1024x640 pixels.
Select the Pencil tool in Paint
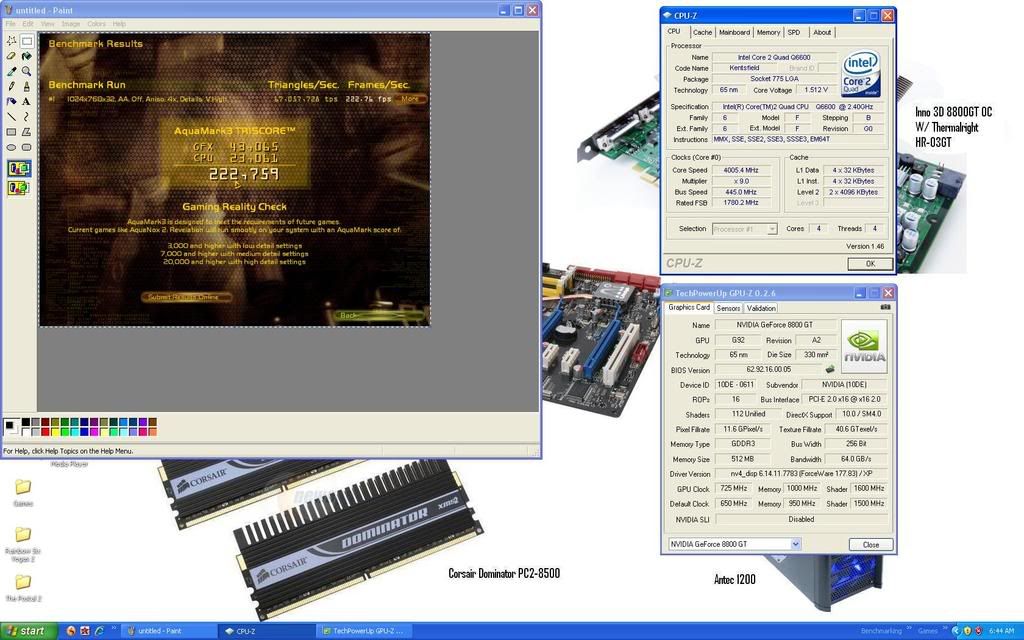click(x=11, y=86)
